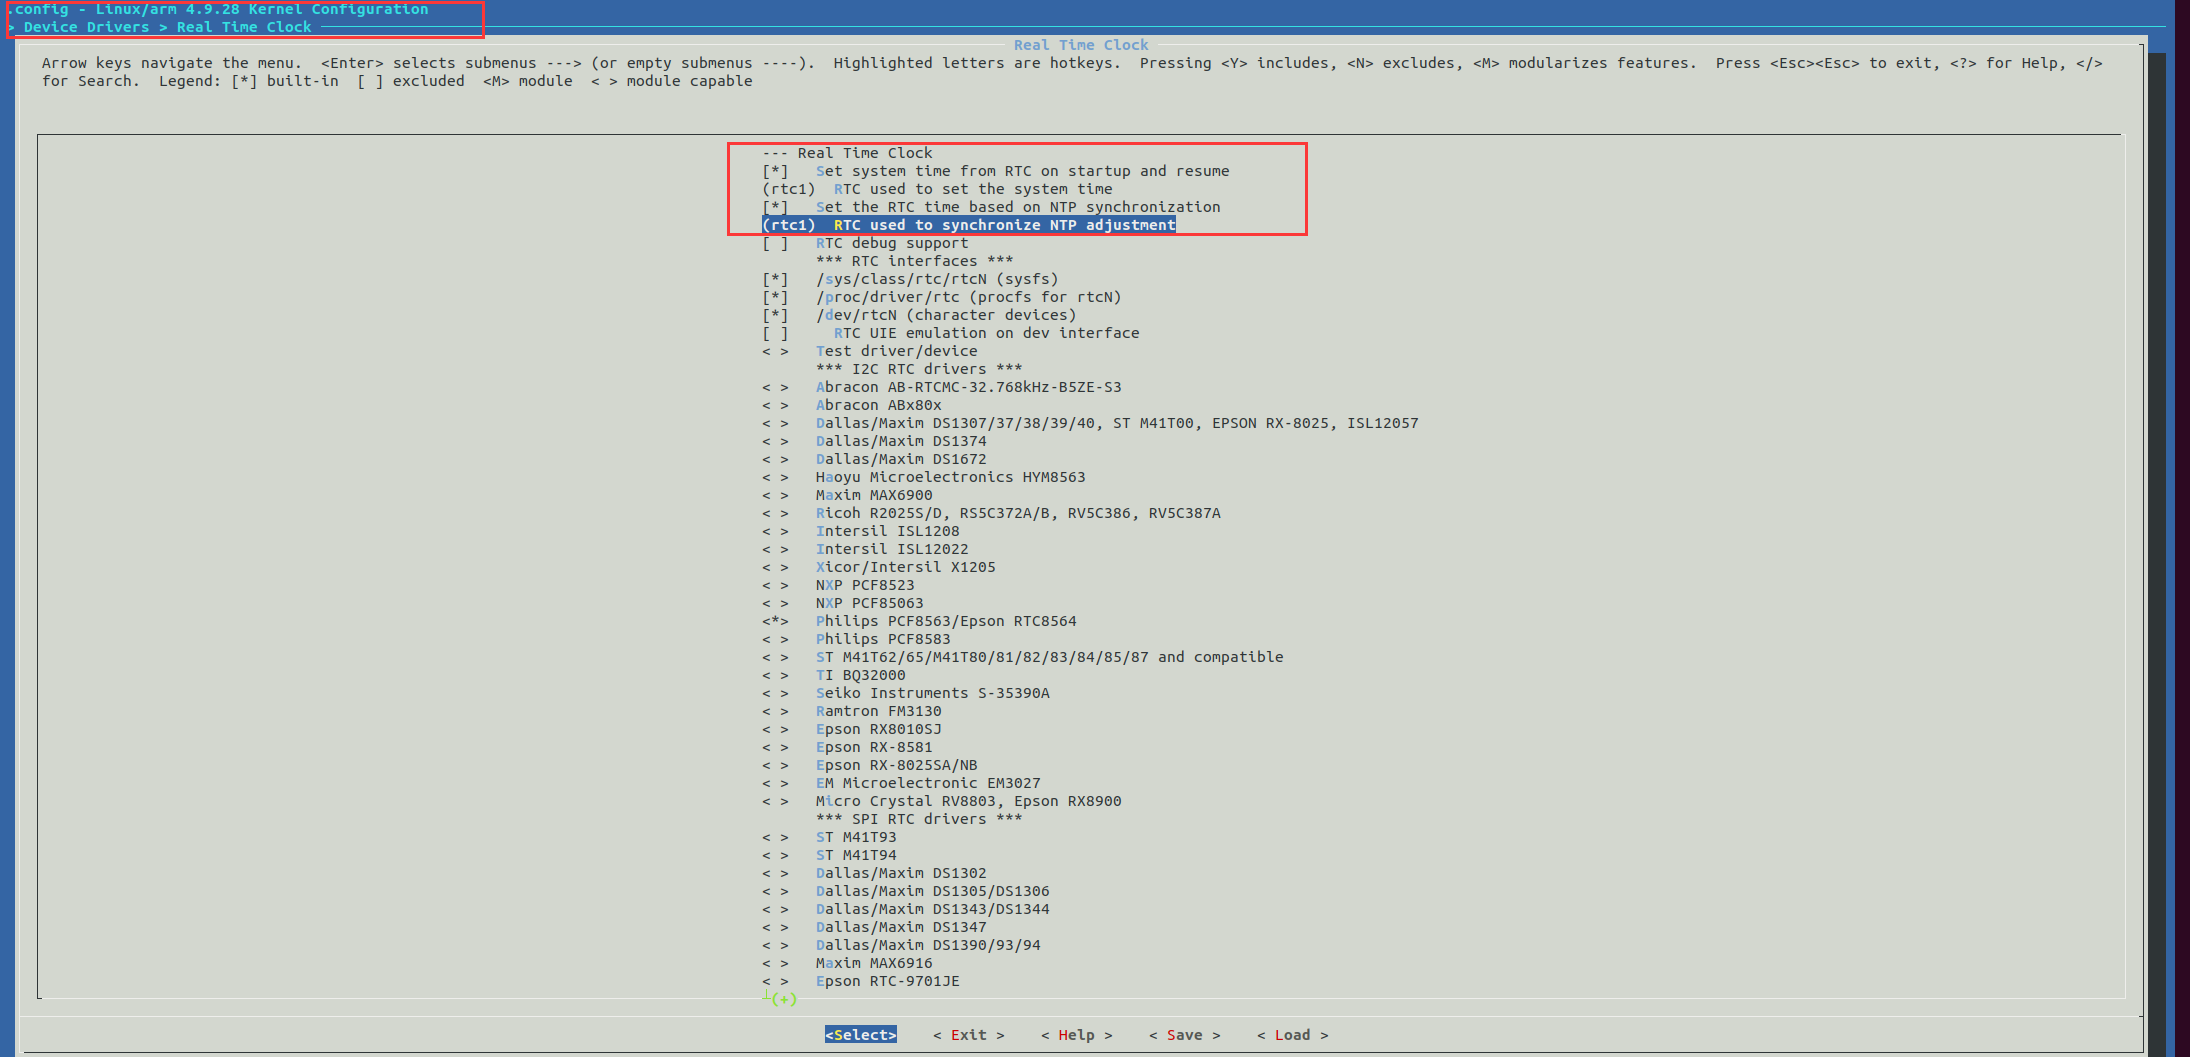Toggle the Philips PCF8563/Epson RTC8564 driver
Image resolution: width=2190 pixels, height=1057 pixels.
point(919,621)
